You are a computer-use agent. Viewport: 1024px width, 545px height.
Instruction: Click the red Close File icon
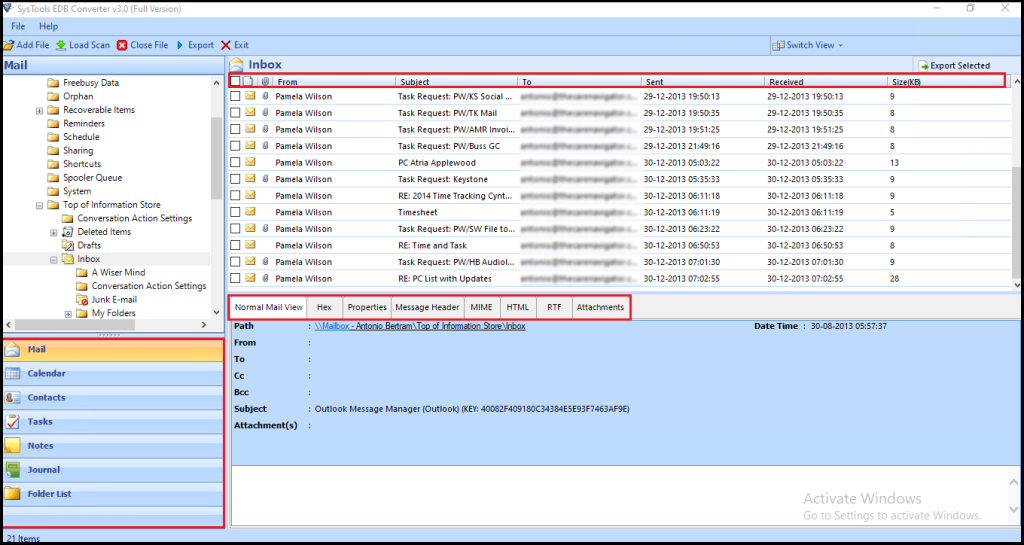point(122,45)
